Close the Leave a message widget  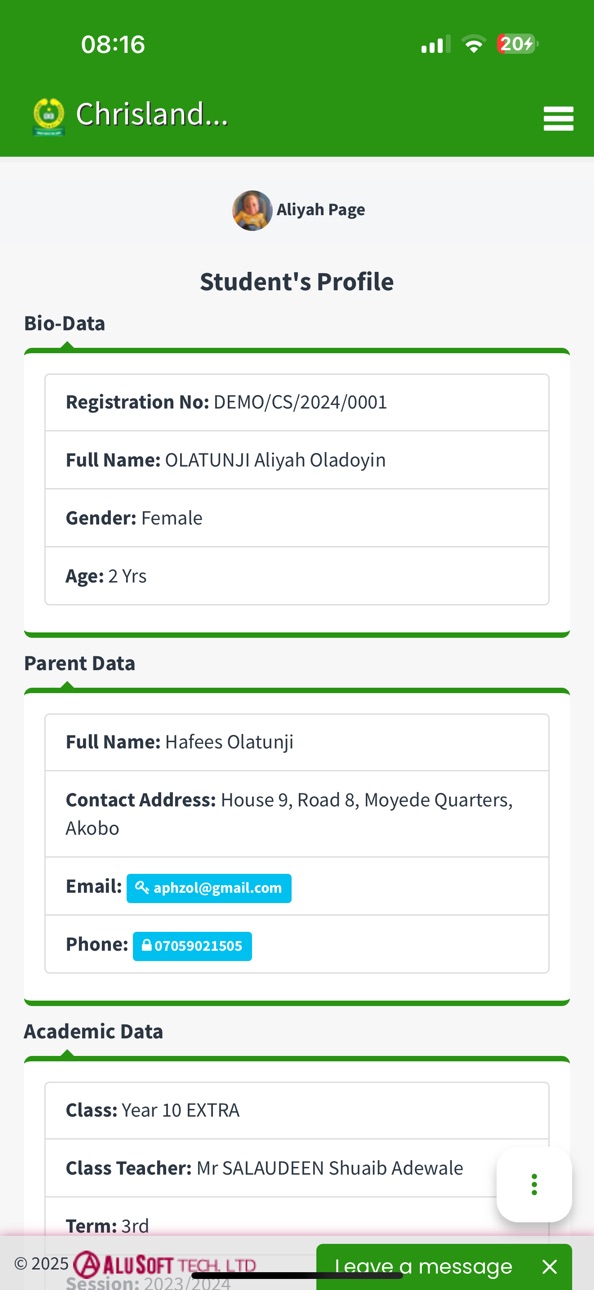pyautogui.click(x=549, y=1267)
